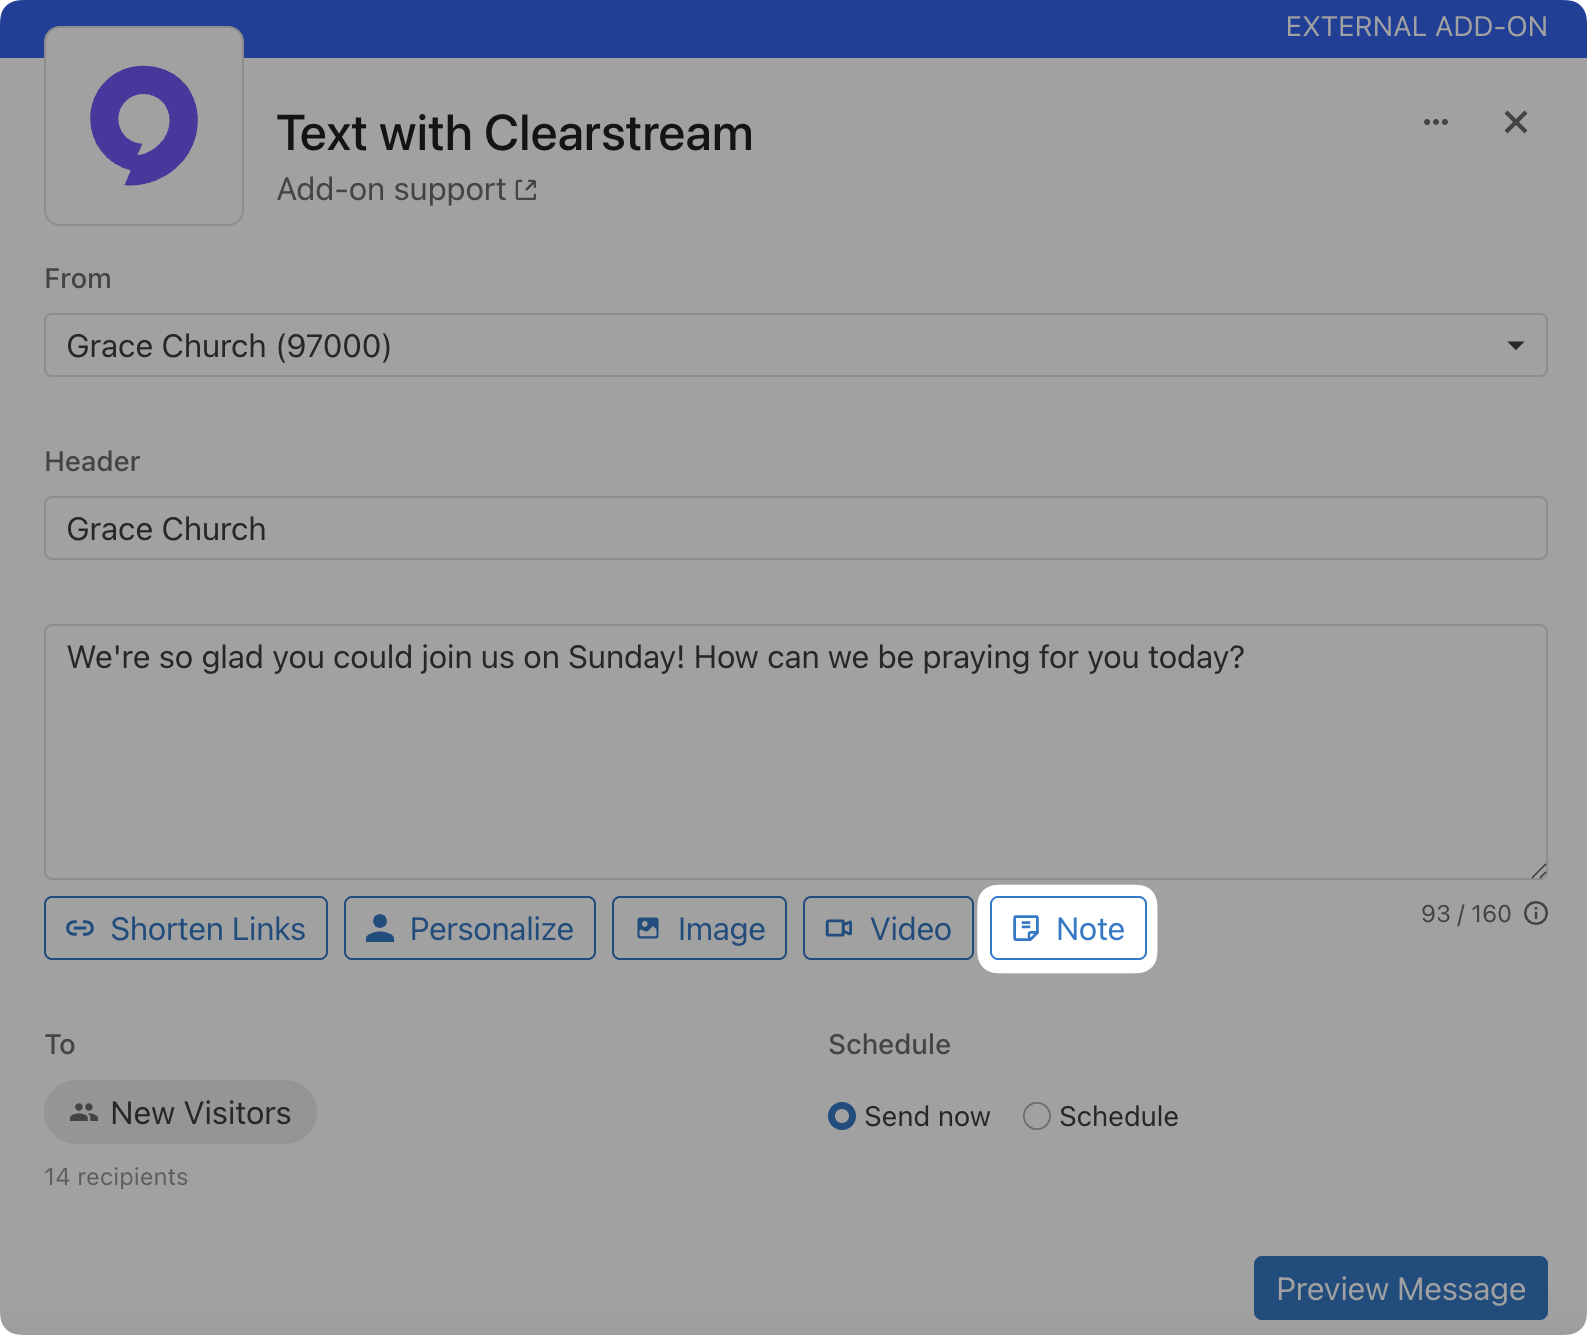Close the Text with Clearstream dialog
This screenshot has width=1587, height=1335.
pos(1515,122)
